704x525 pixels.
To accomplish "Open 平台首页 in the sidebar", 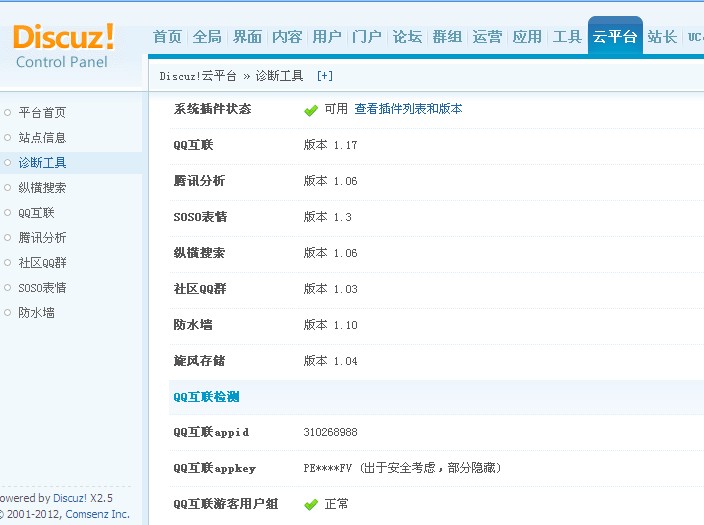I will (42, 113).
